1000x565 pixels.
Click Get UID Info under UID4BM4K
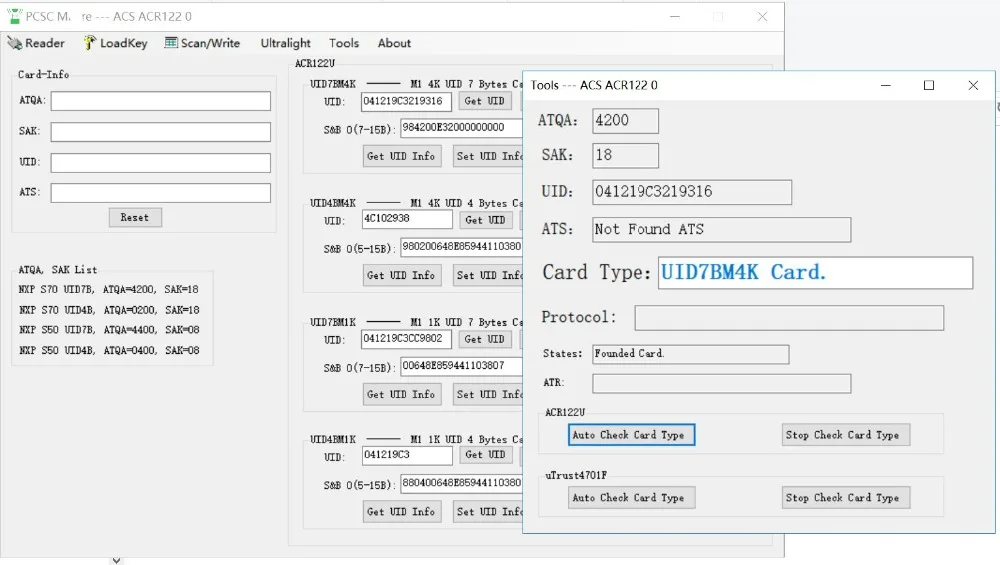[x=401, y=275]
